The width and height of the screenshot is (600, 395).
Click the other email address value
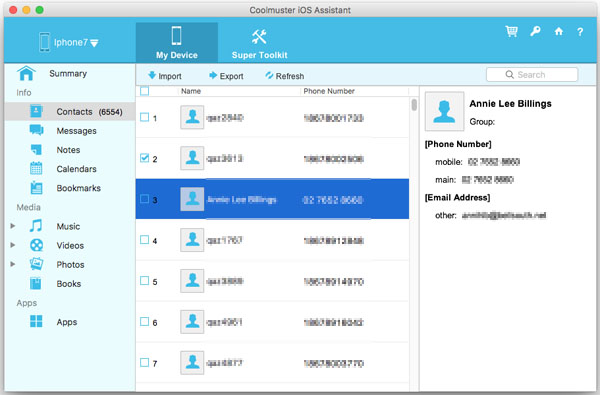pos(504,215)
